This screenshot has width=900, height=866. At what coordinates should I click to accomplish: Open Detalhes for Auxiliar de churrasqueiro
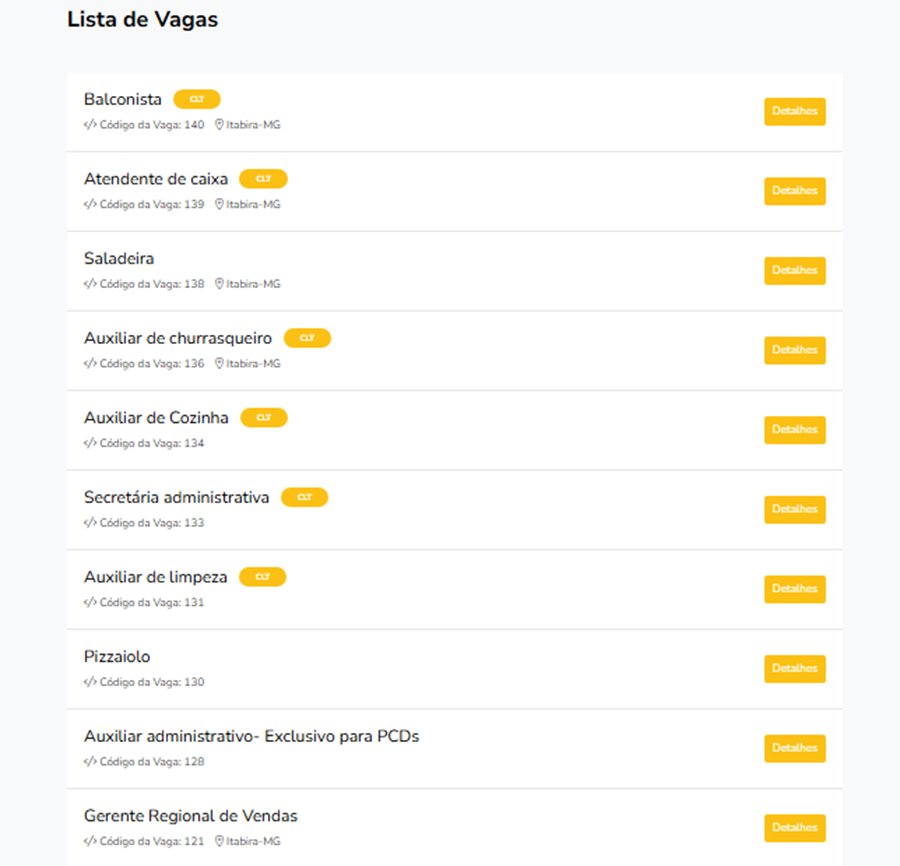[x=794, y=350]
